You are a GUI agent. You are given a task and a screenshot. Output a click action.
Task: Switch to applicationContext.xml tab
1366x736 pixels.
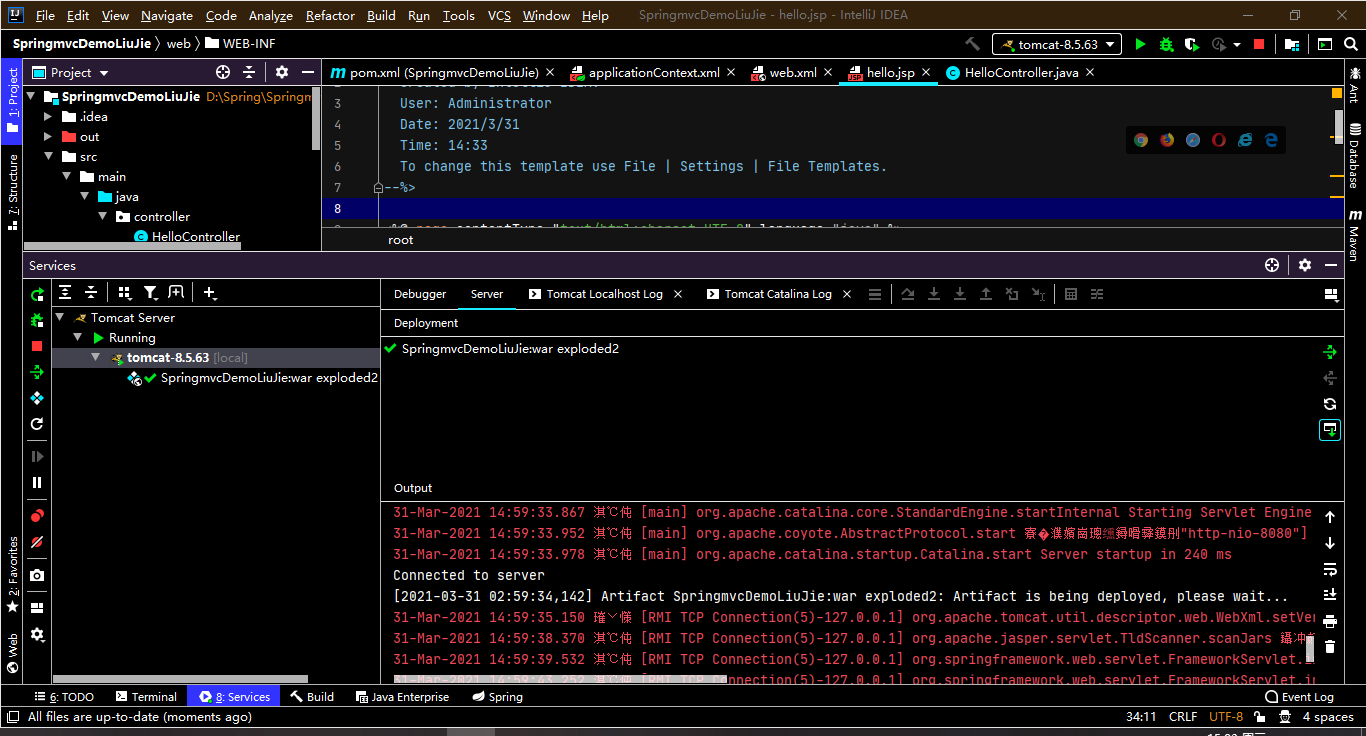(654, 73)
